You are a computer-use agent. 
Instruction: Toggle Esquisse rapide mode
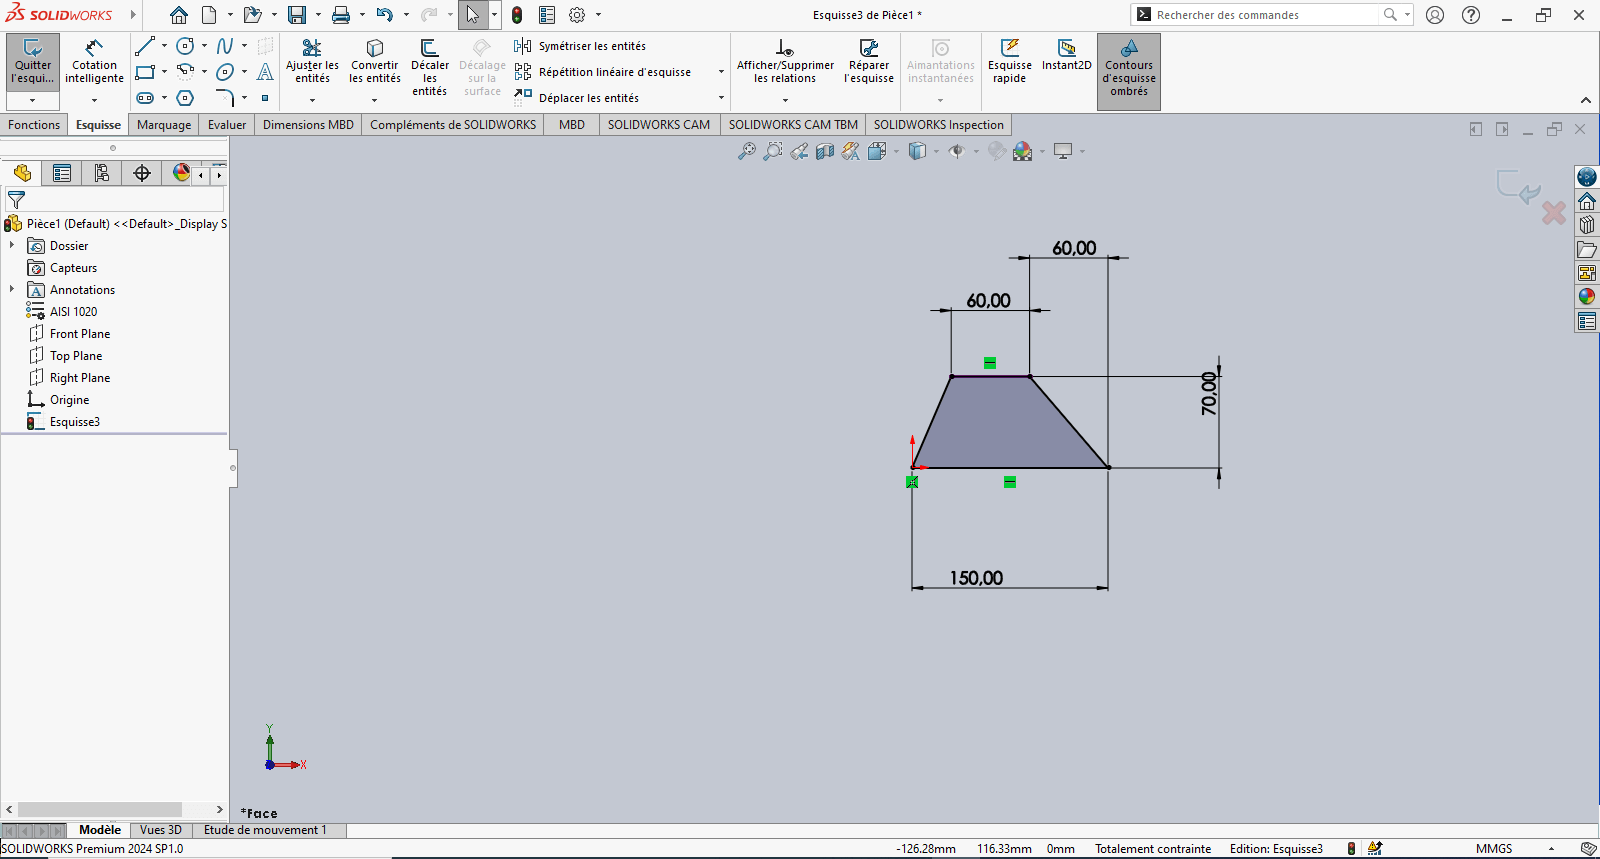pyautogui.click(x=1009, y=62)
